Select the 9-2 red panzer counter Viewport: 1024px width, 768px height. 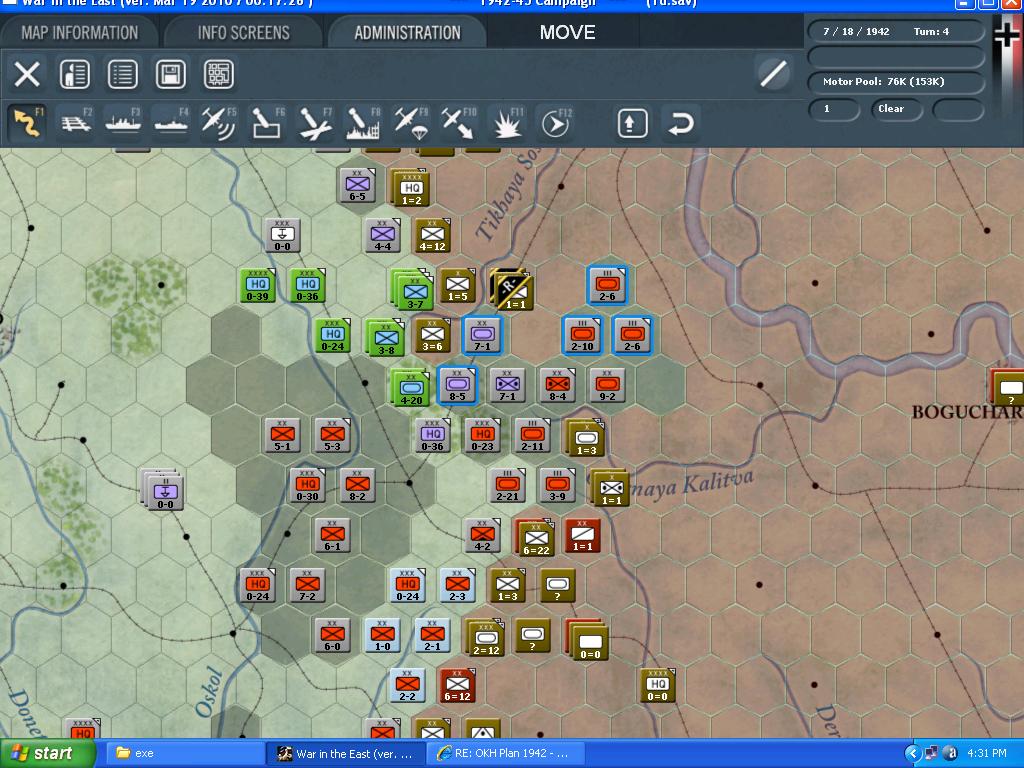click(x=607, y=385)
